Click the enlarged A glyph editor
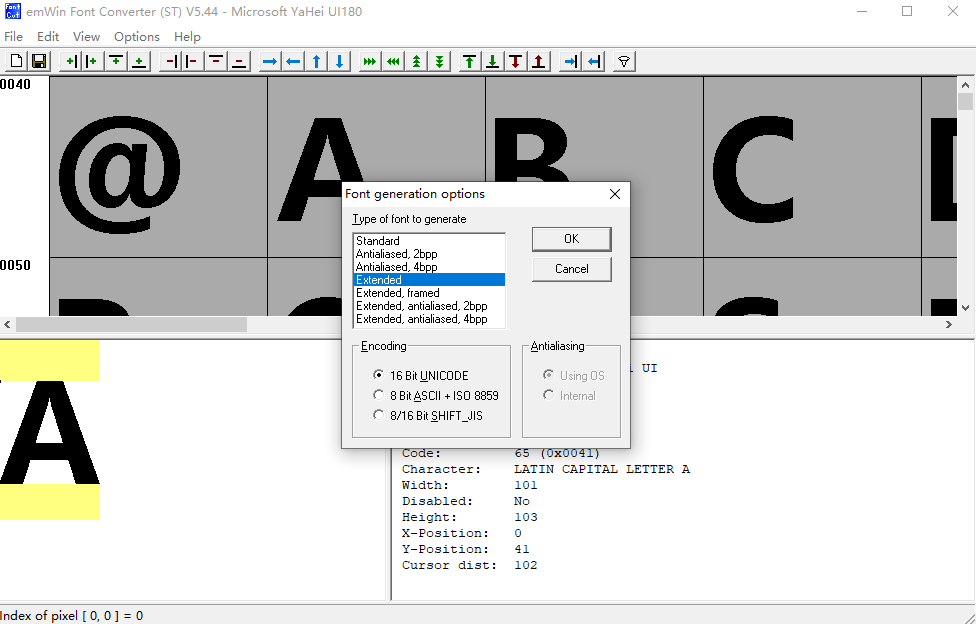Image resolution: width=976 pixels, height=624 pixels. click(x=50, y=431)
